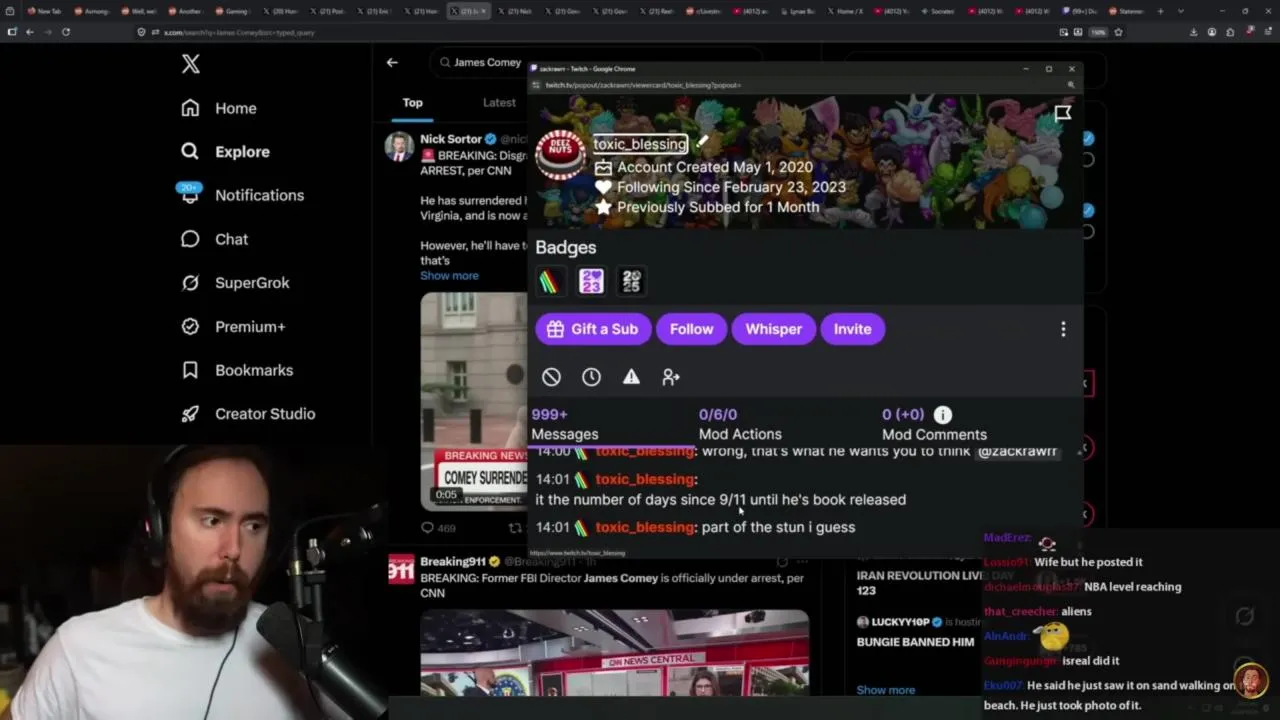Ban toxic_blessing with the ban icon
This screenshot has width=1280, height=720.
551,377
